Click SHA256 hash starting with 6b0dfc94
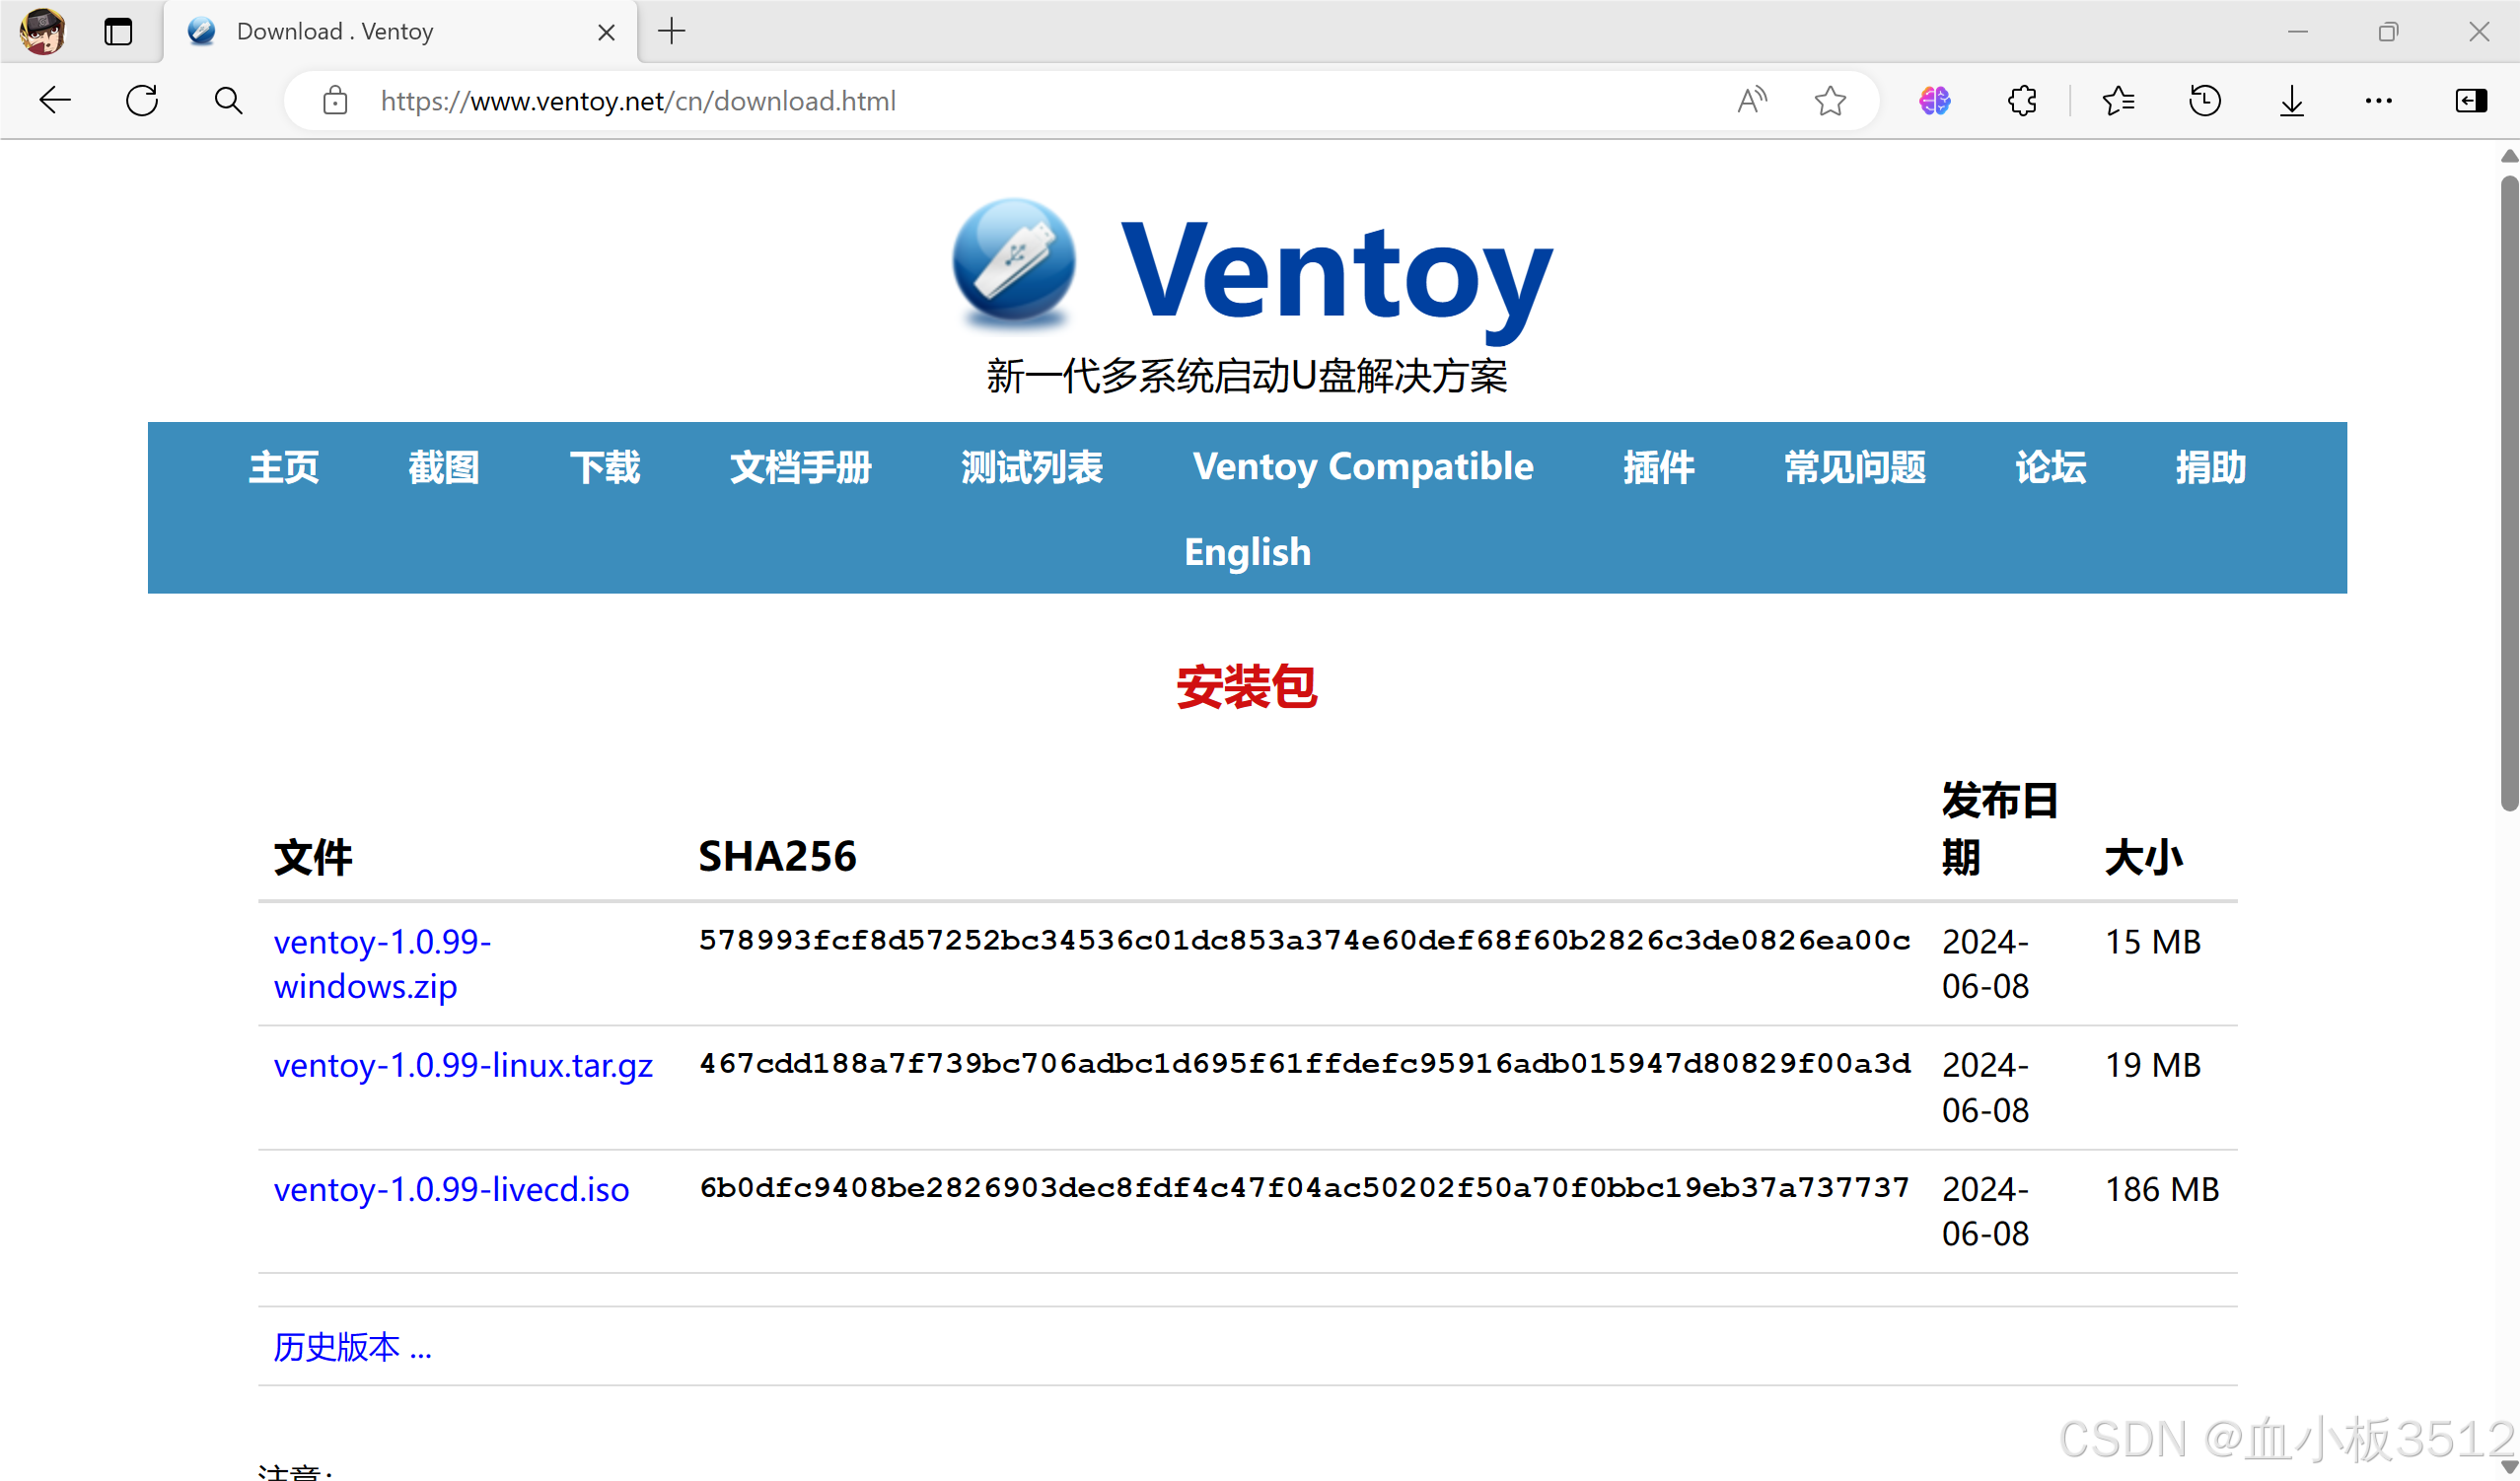The image size is (2520, 1481). click(x=1305, y=1187)
